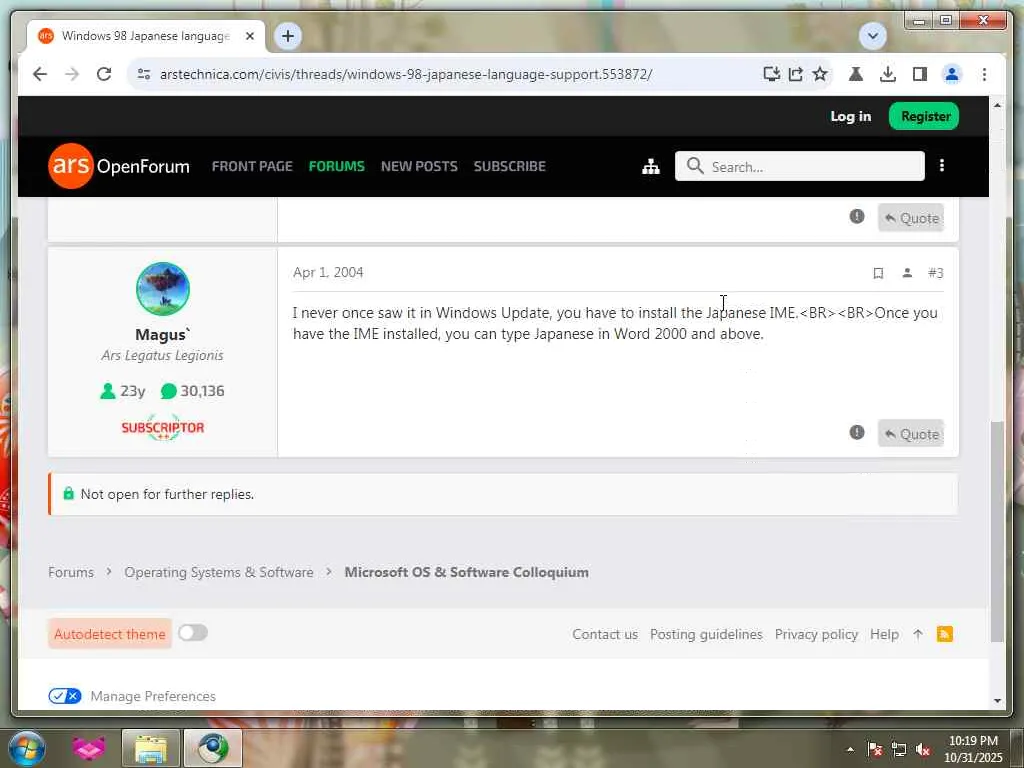1024x768 pixels.
Task: Open the Magus` username link
Action: (x=163, y=335)
